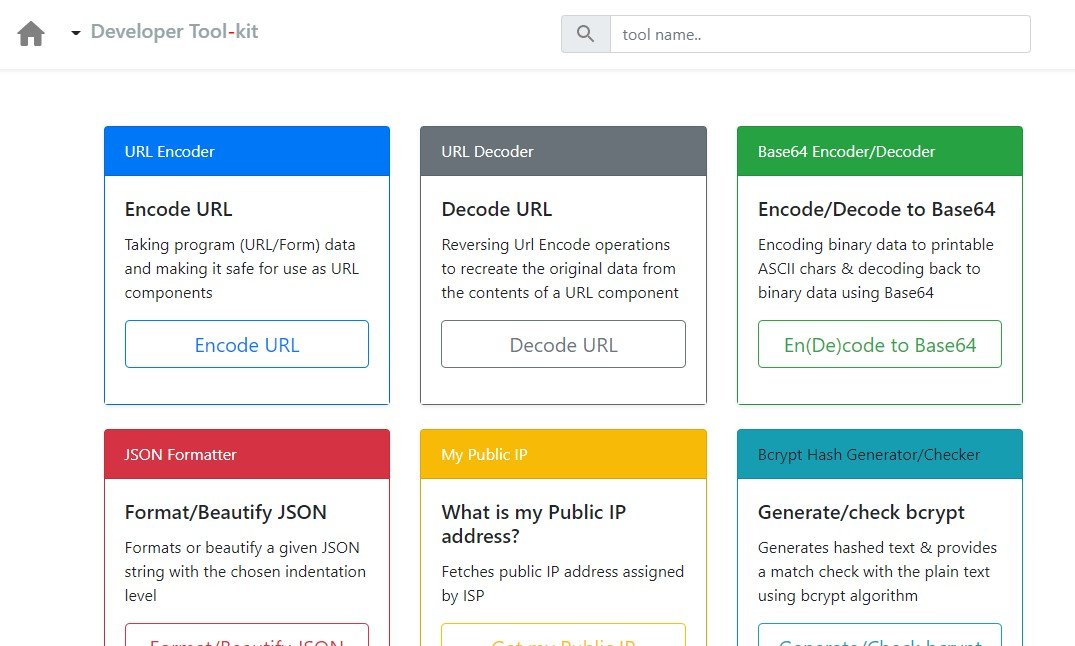The image size is (1075, 646).
Task: Open the Developer Tool-kit brand link
Action: coord(174,32)
